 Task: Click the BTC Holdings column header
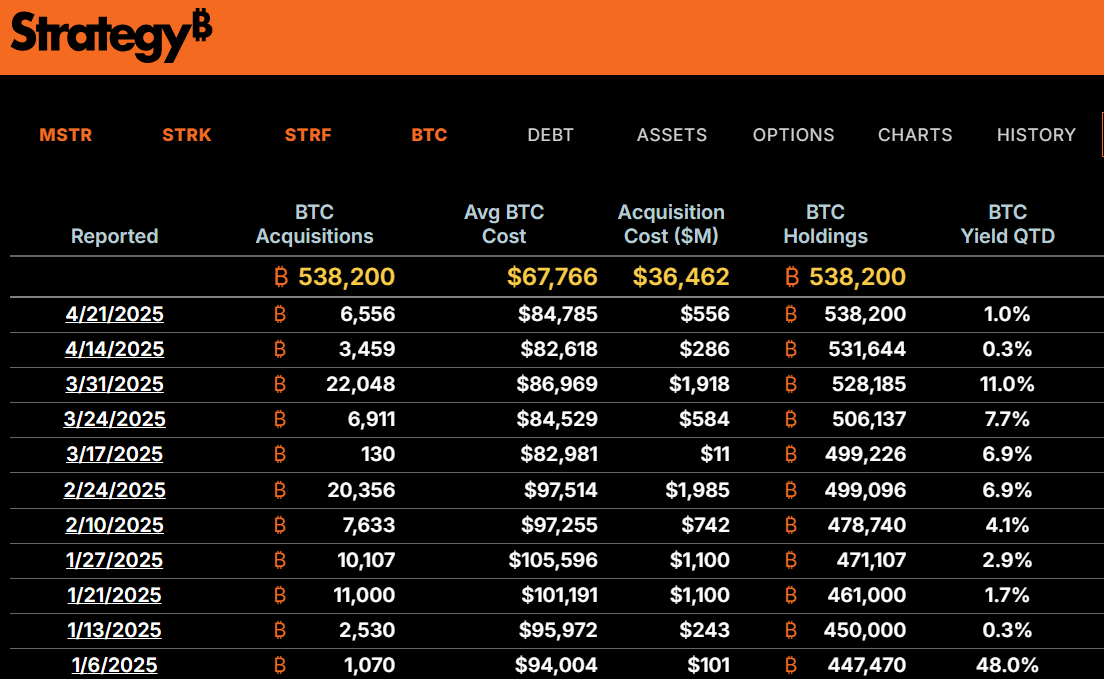click(826, 224)
